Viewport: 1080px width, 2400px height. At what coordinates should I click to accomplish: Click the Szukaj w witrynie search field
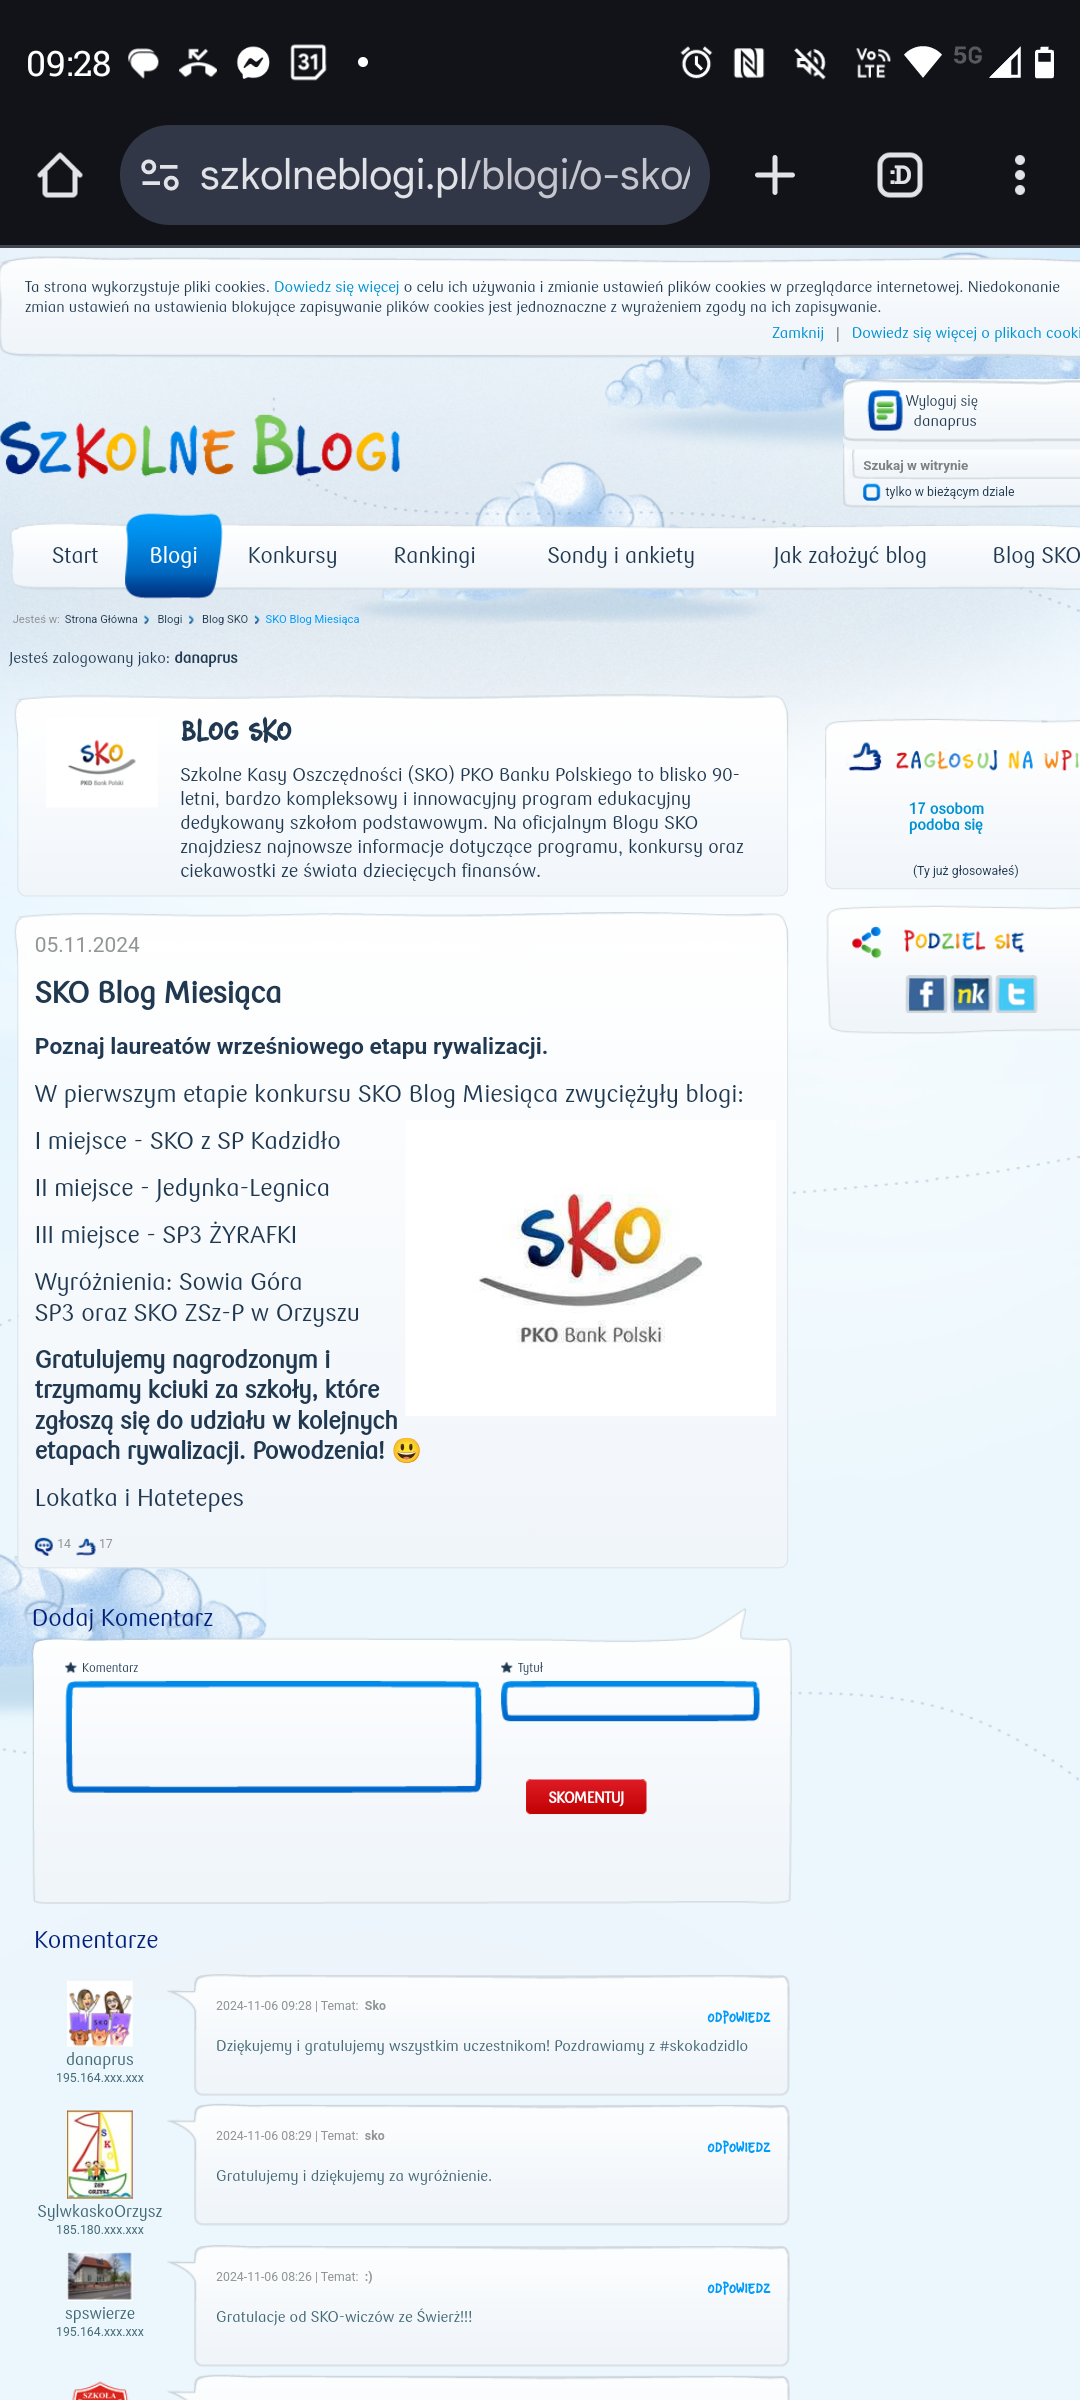[968, 465]
